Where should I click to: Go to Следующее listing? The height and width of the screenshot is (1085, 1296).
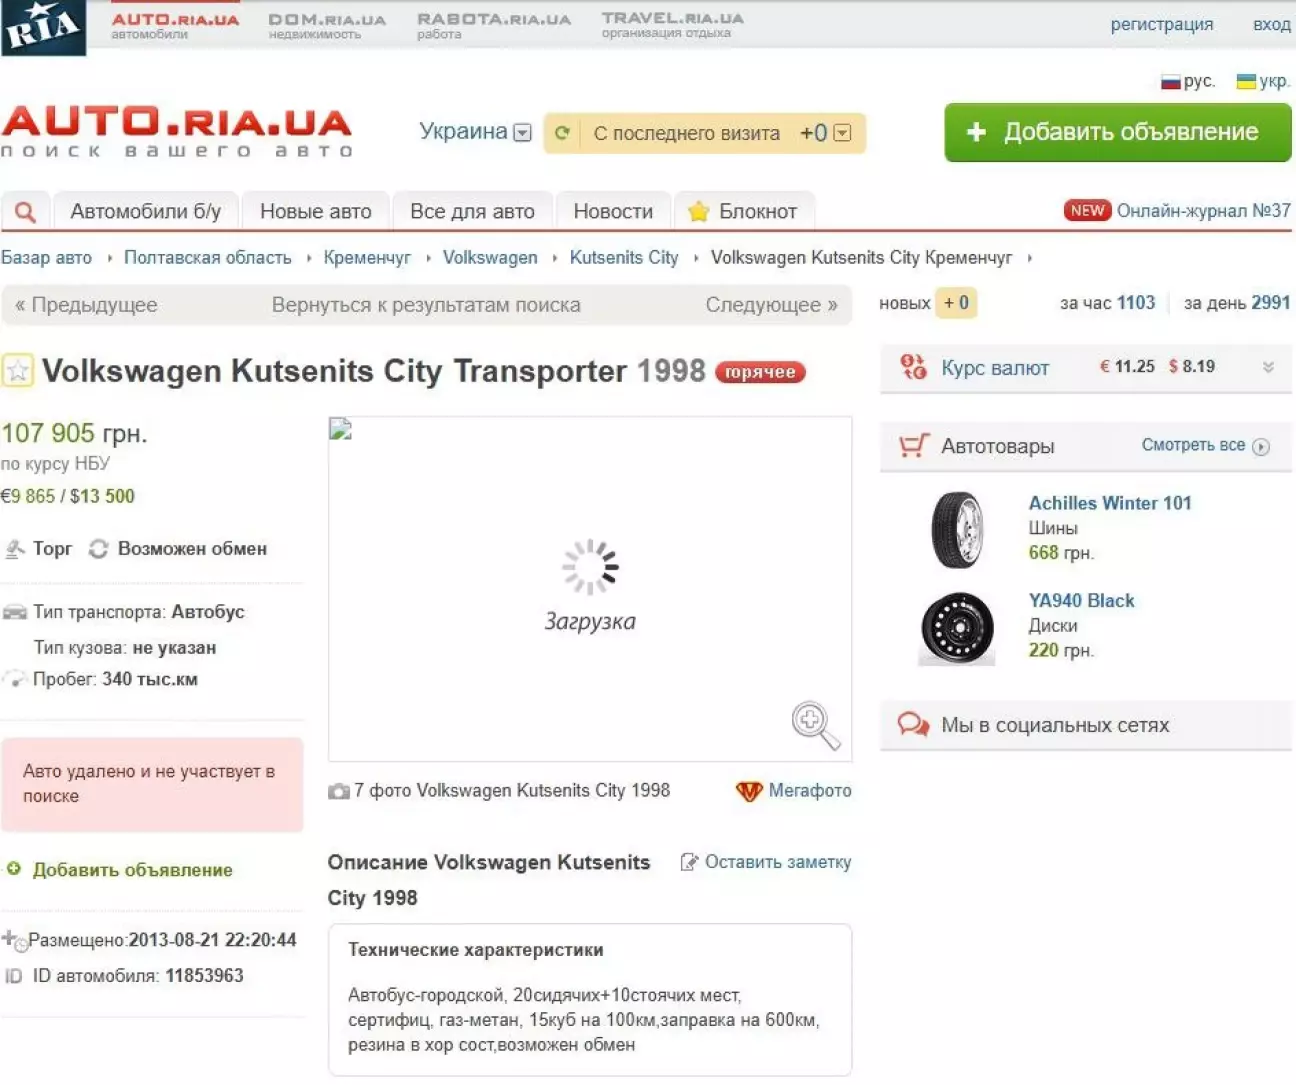pyautogui.click(x=771, y=305)
